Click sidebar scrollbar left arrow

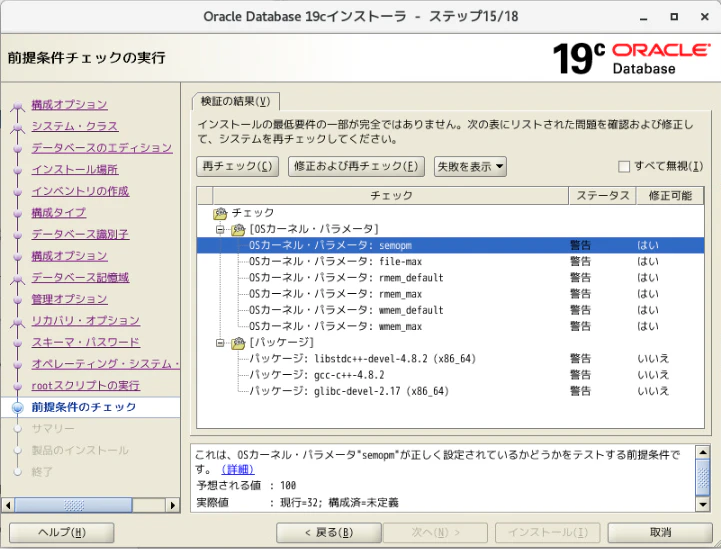click(8, 505)
